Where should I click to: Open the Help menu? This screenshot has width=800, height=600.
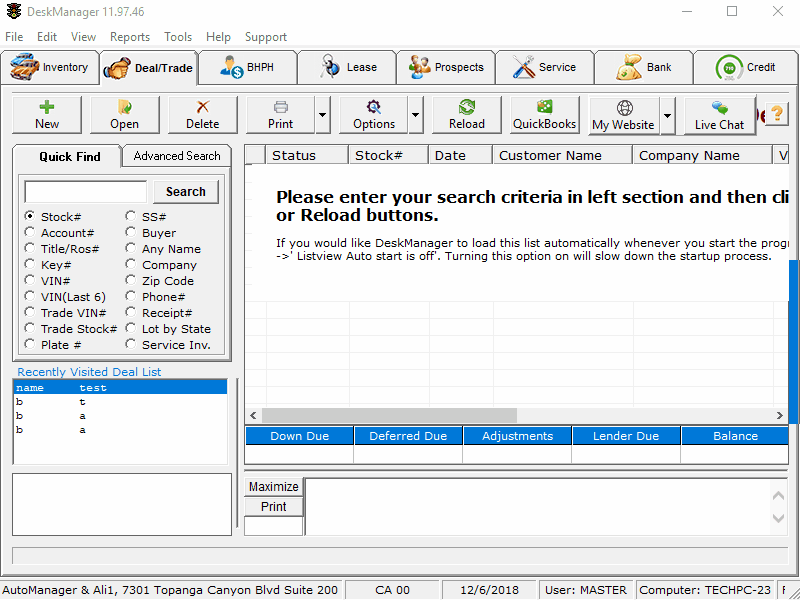point(218,37)
